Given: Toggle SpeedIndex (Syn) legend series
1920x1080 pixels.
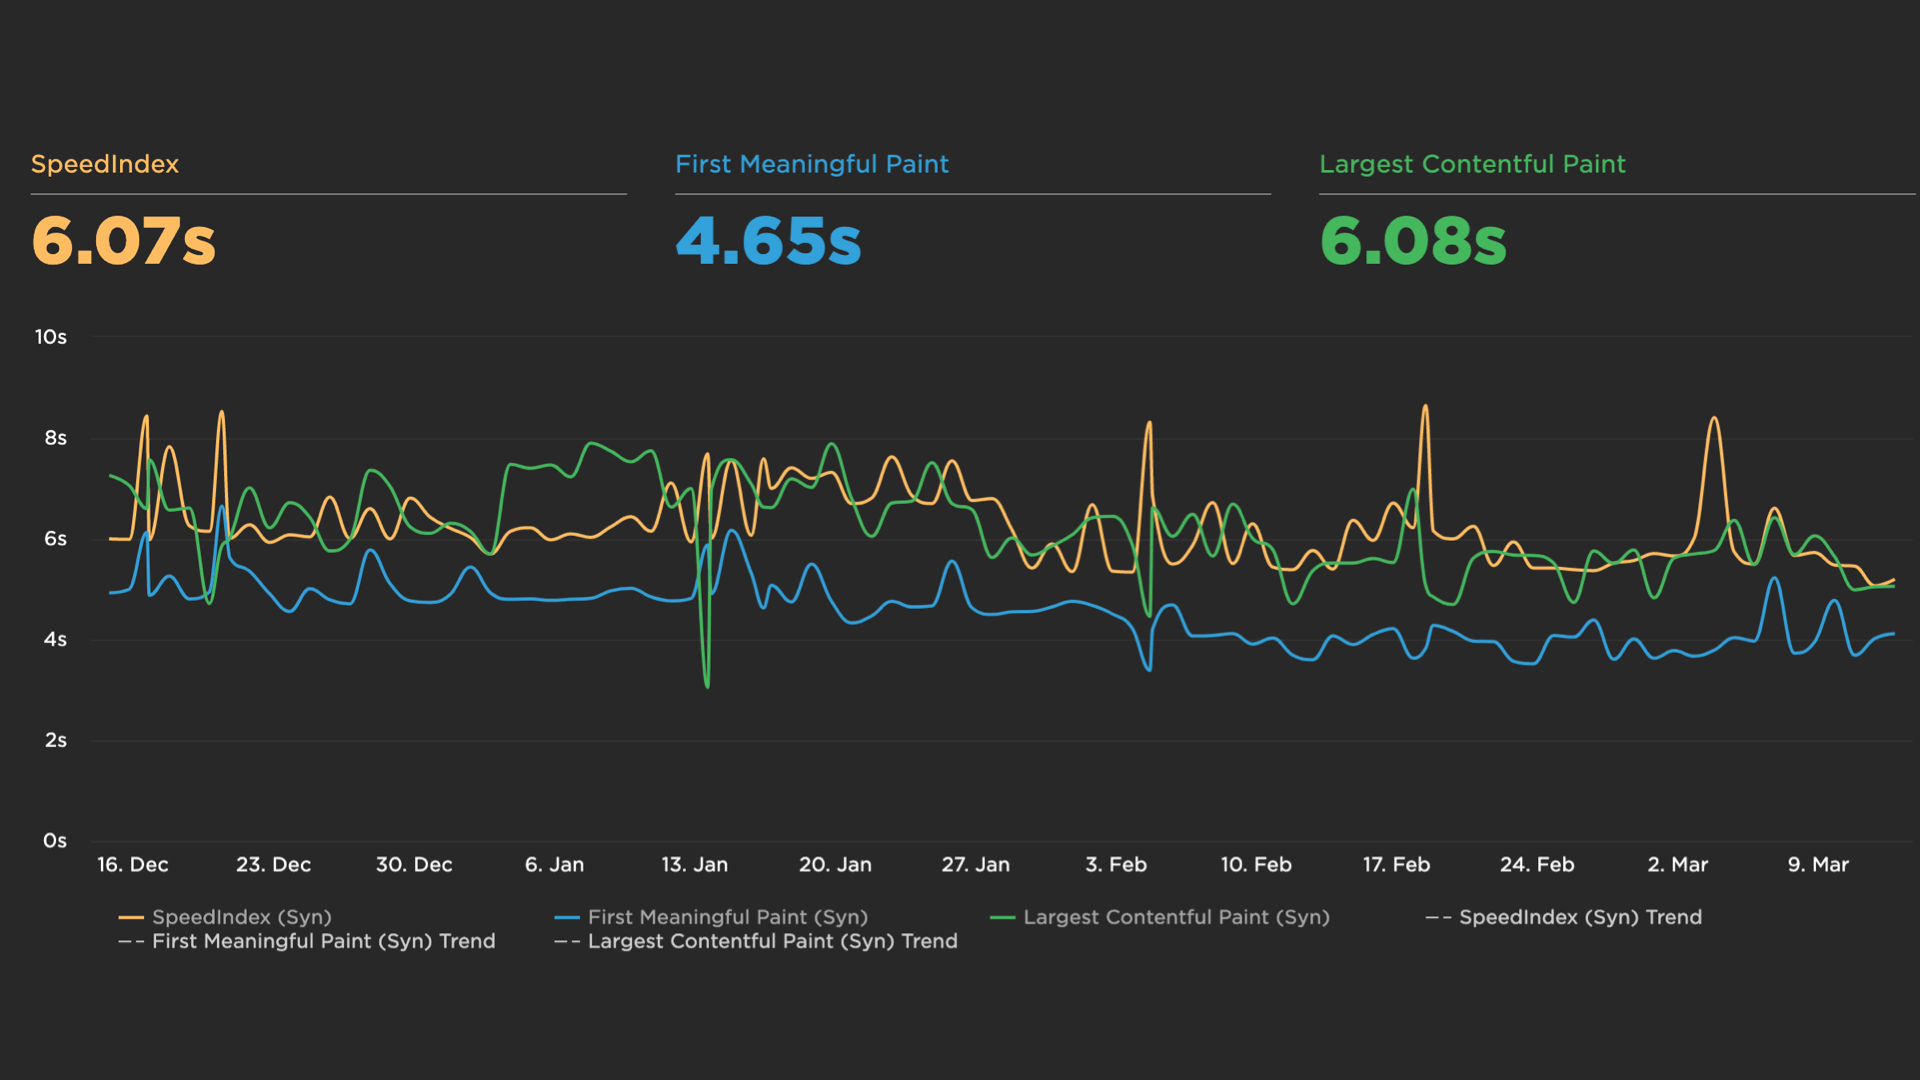Looking at the screenshot, I should [x=241, y=917].
